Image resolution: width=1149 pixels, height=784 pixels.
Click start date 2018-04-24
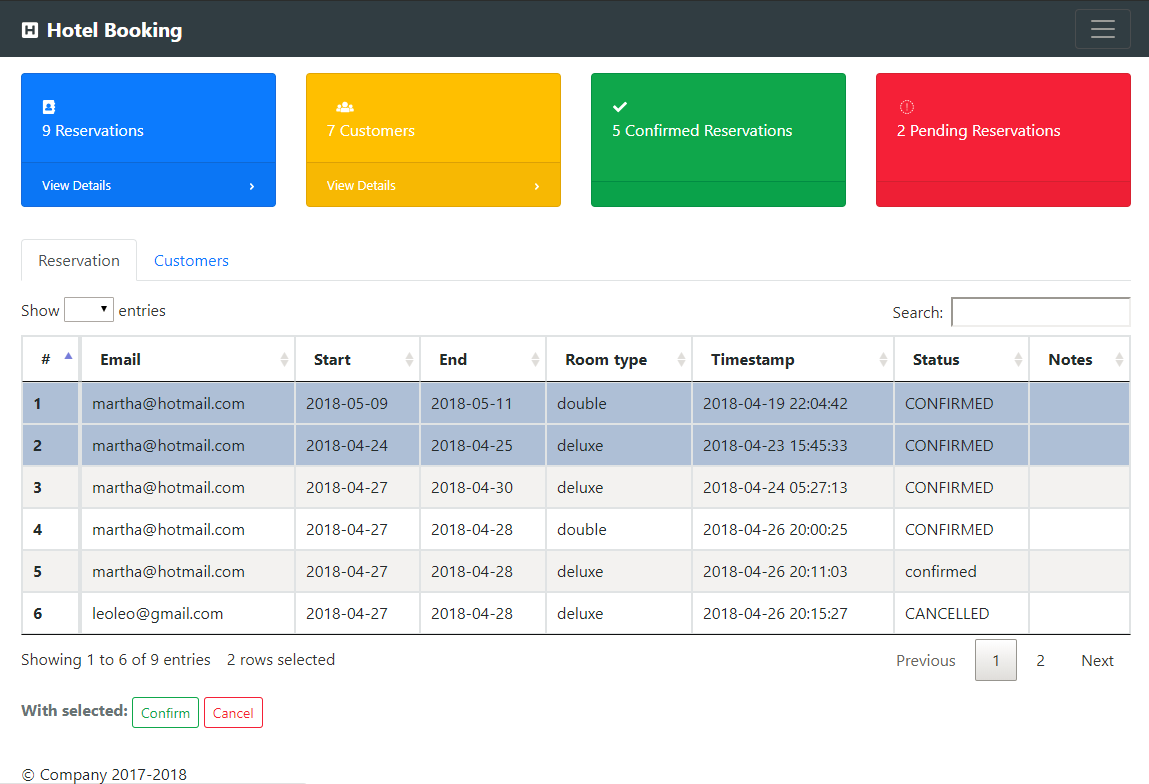347,445
